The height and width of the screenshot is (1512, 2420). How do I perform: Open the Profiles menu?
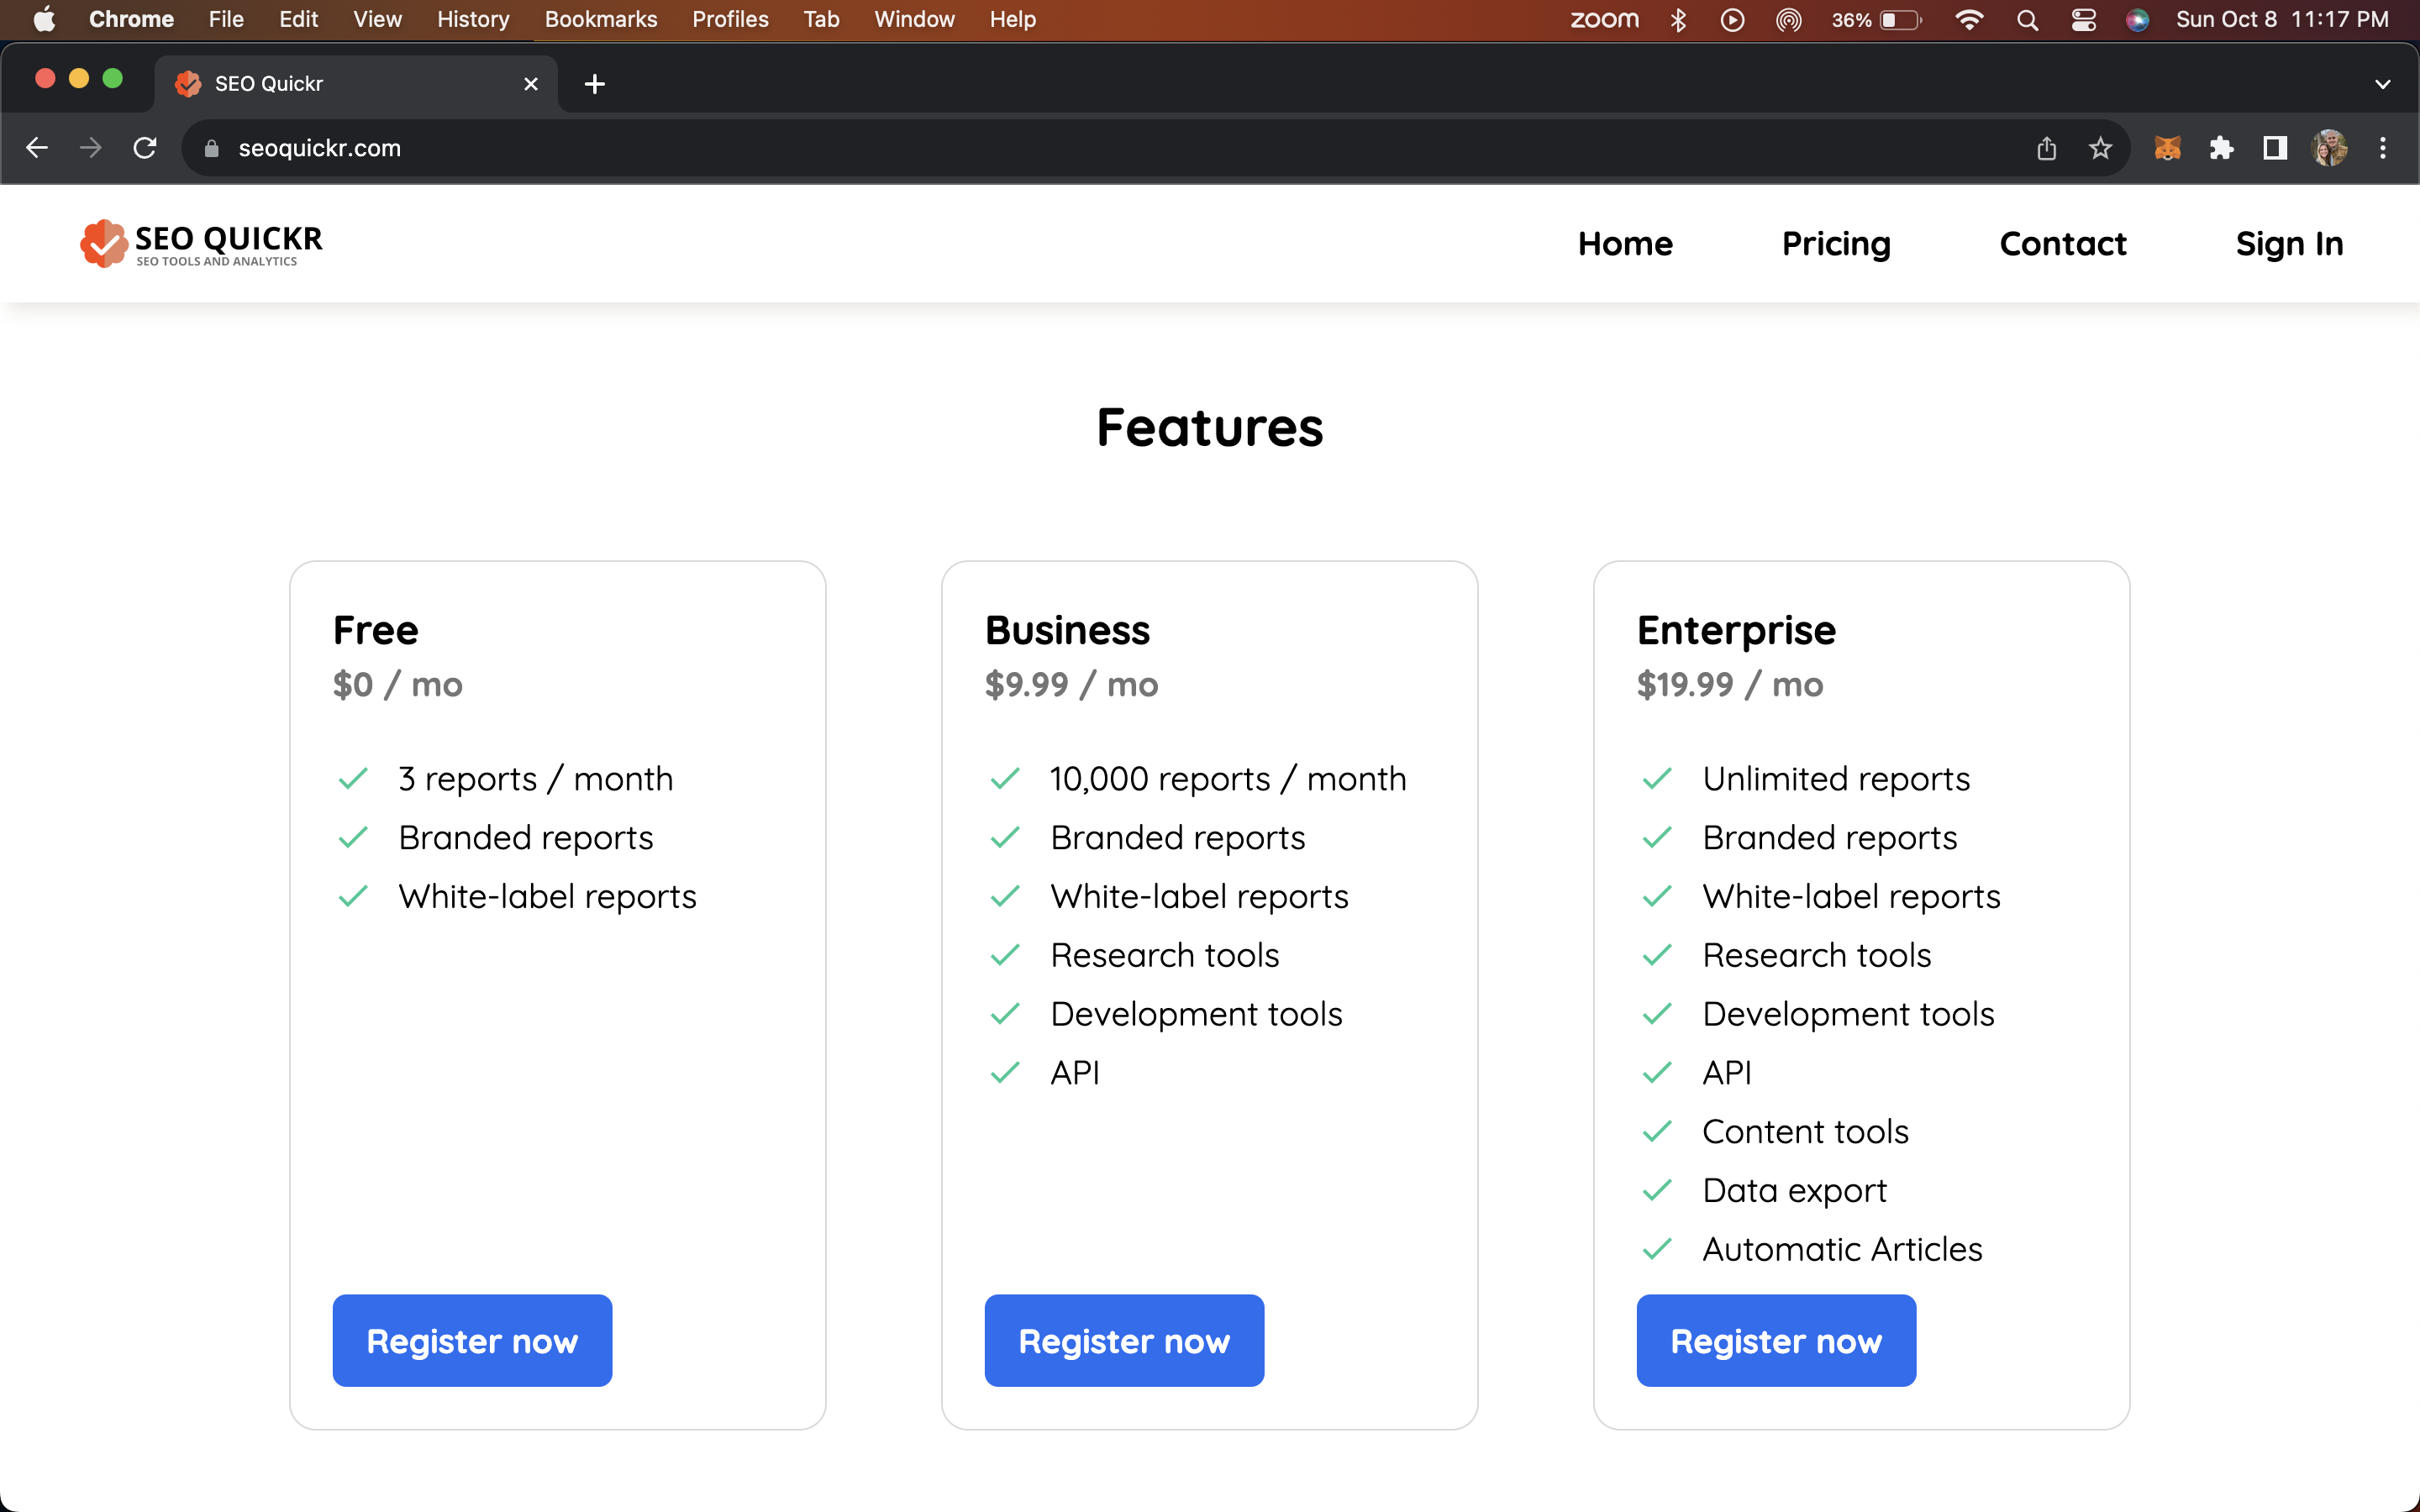(x=729, y=20)
